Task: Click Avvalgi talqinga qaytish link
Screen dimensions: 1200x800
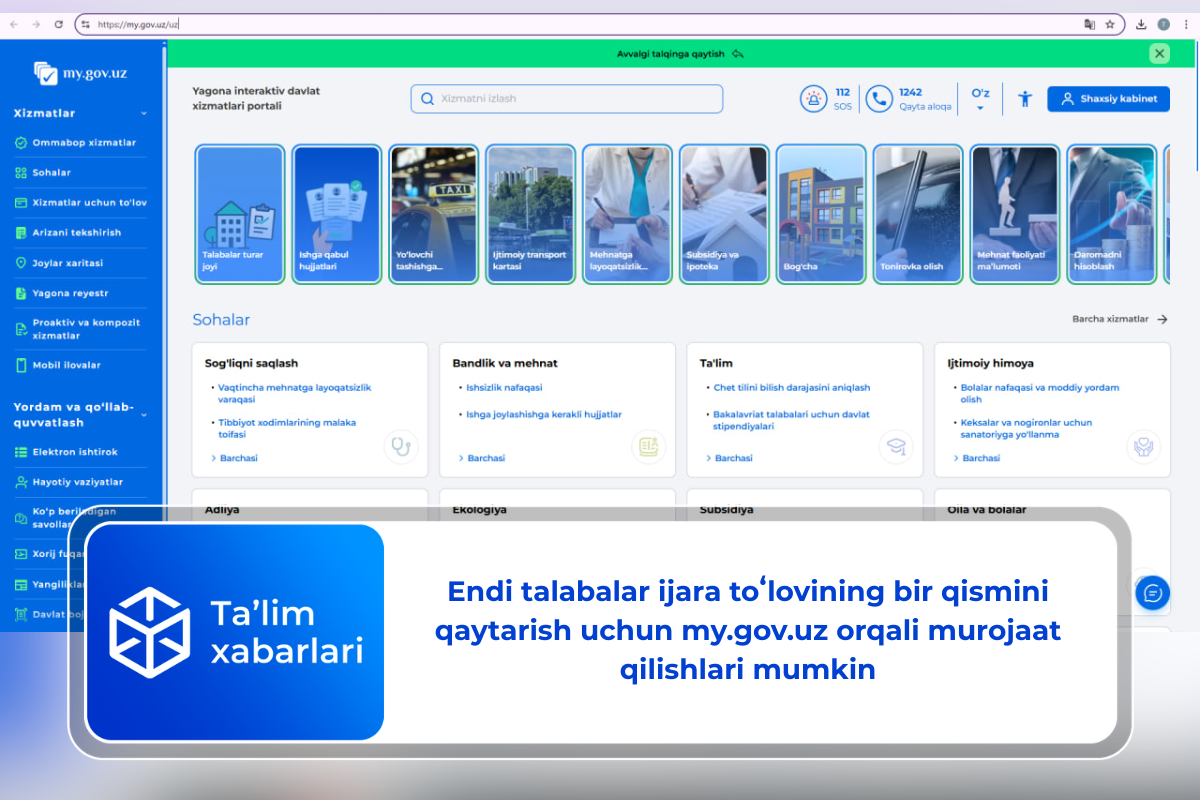Action: [x=680, y=54]
